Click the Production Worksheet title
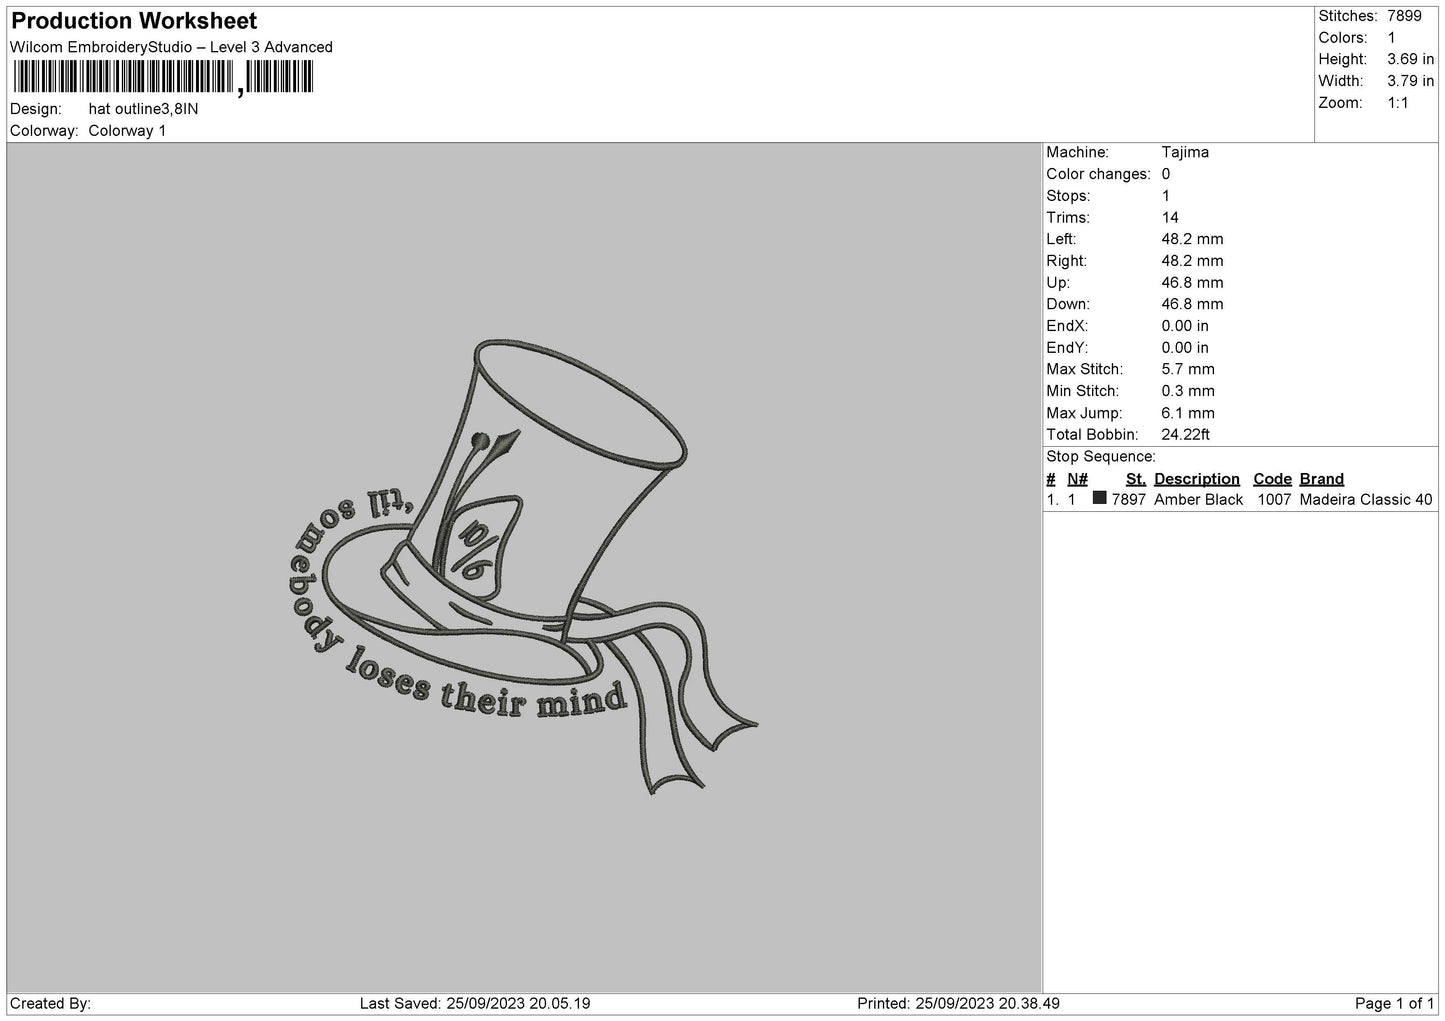This screenshot has width=1445, height=1021. [x=134, y=21]
